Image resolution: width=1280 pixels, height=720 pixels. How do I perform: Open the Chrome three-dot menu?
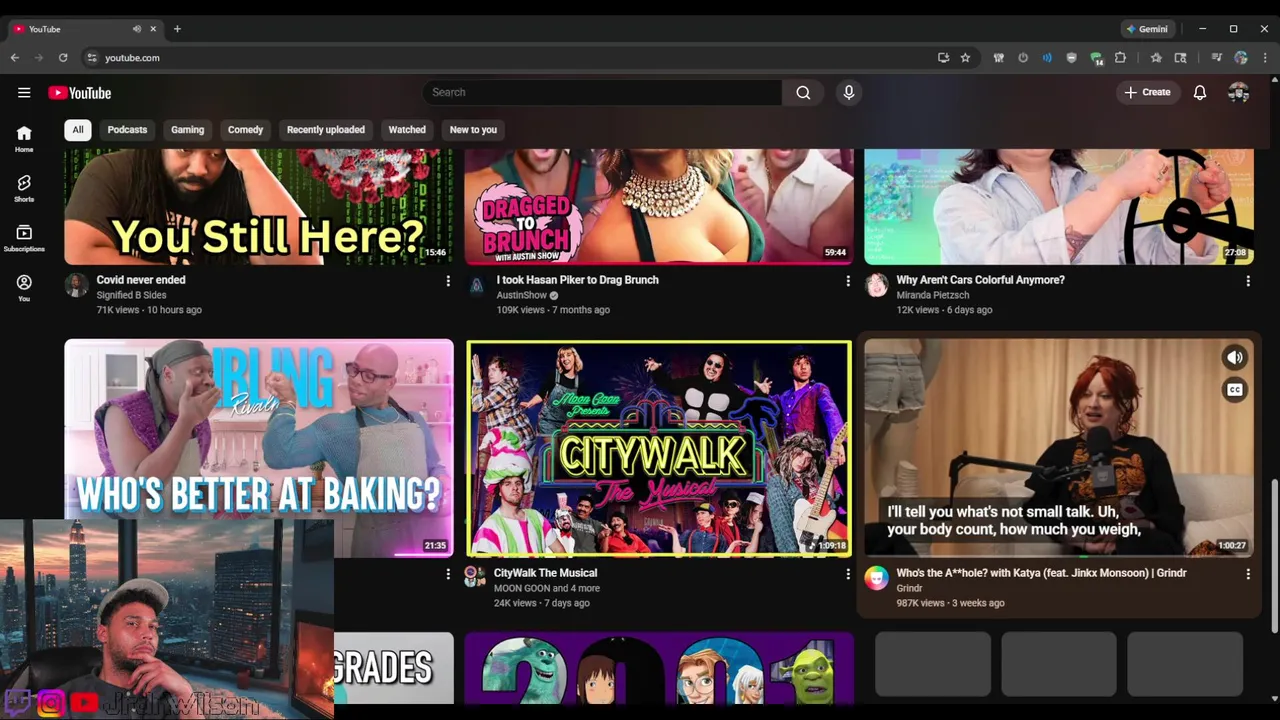(x=1265, y=58)
